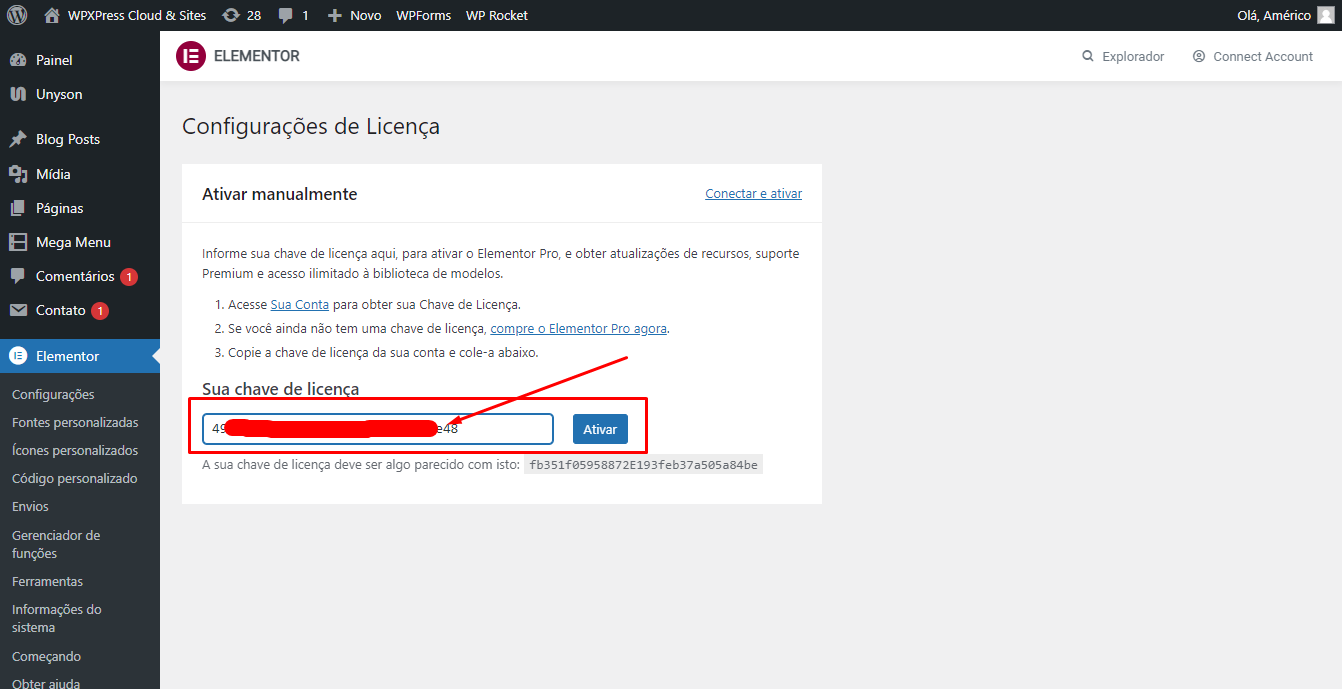1342x689 pixels.
Task: Follow the Sua Conta link
Action: [x=300, y=304]
